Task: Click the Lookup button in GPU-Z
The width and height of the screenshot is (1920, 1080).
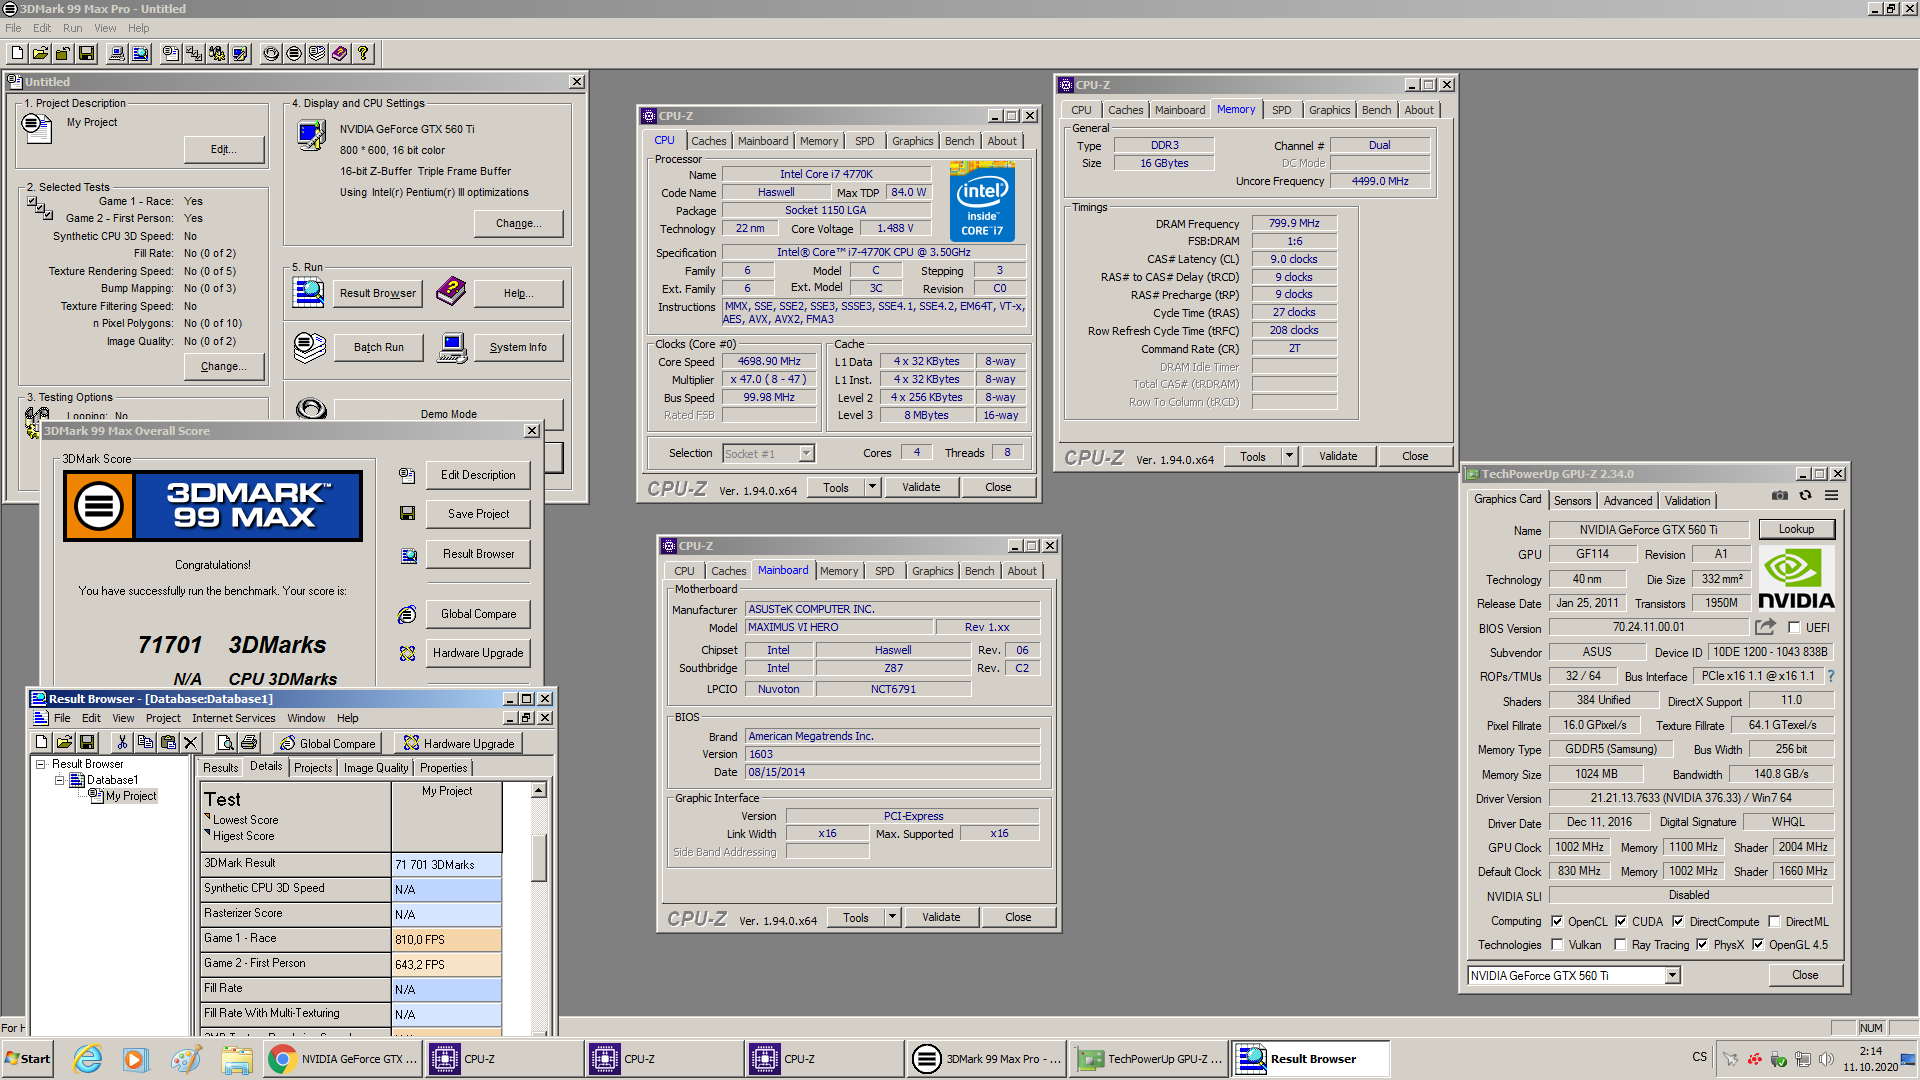Action: coord(1796,529)
